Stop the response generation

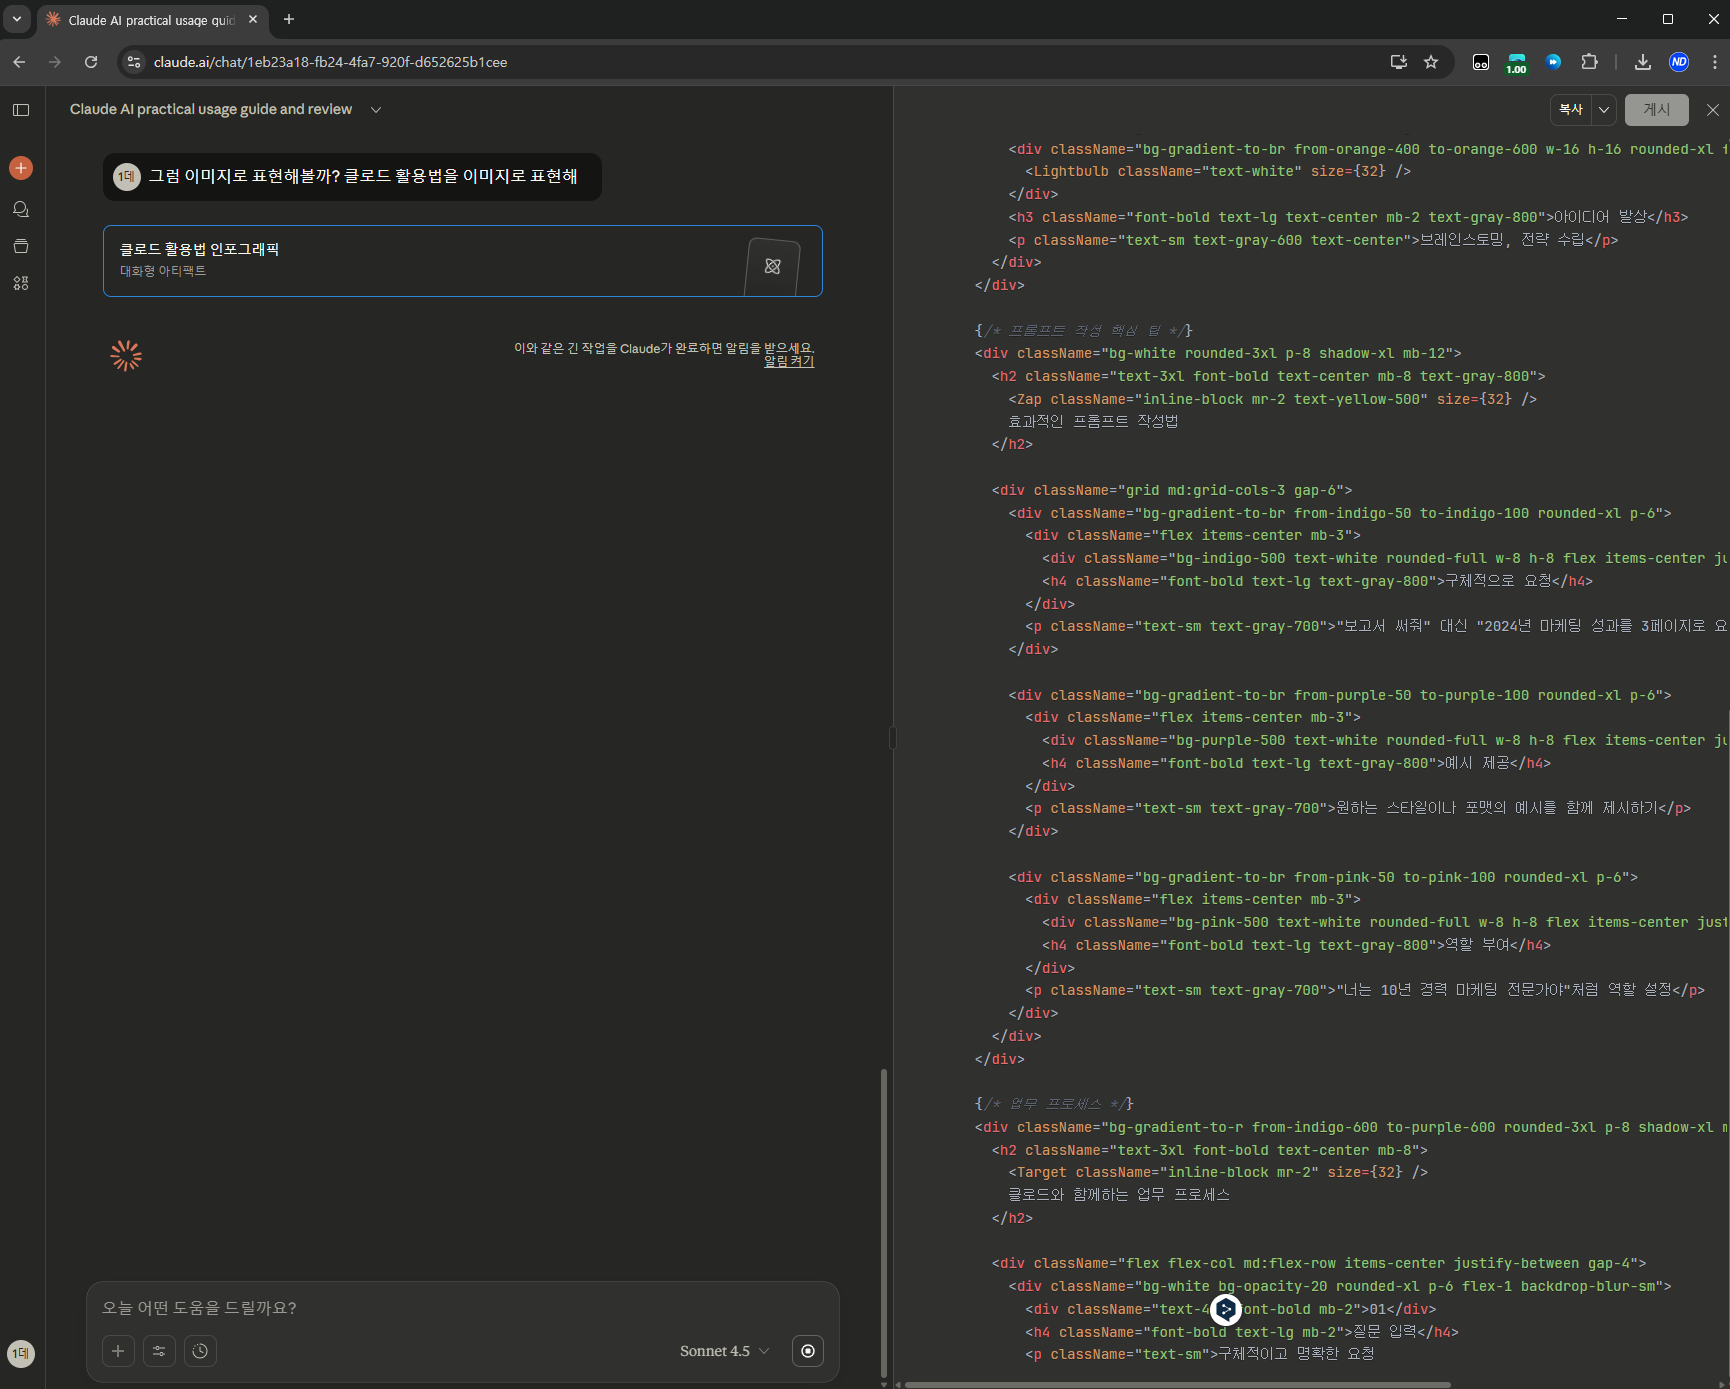(808, 1351)
